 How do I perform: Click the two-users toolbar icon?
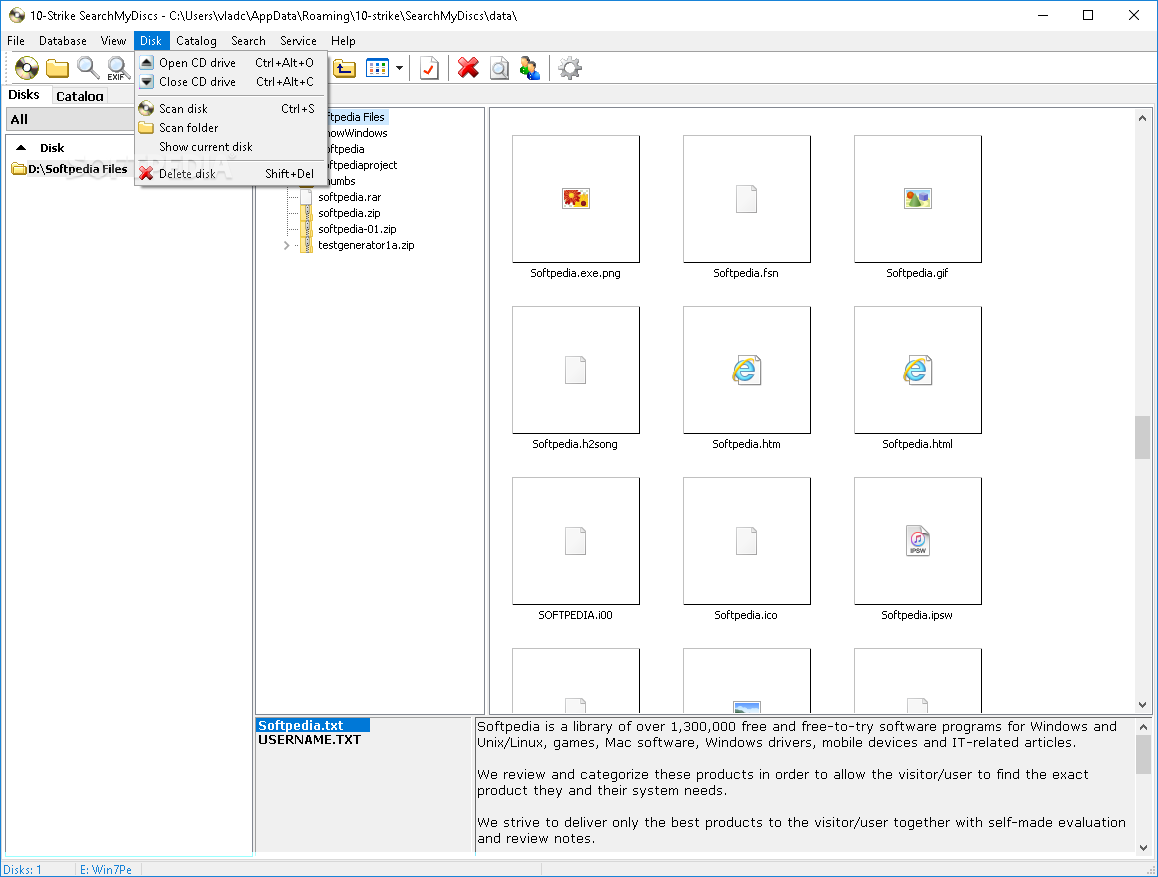click(530, 69)
